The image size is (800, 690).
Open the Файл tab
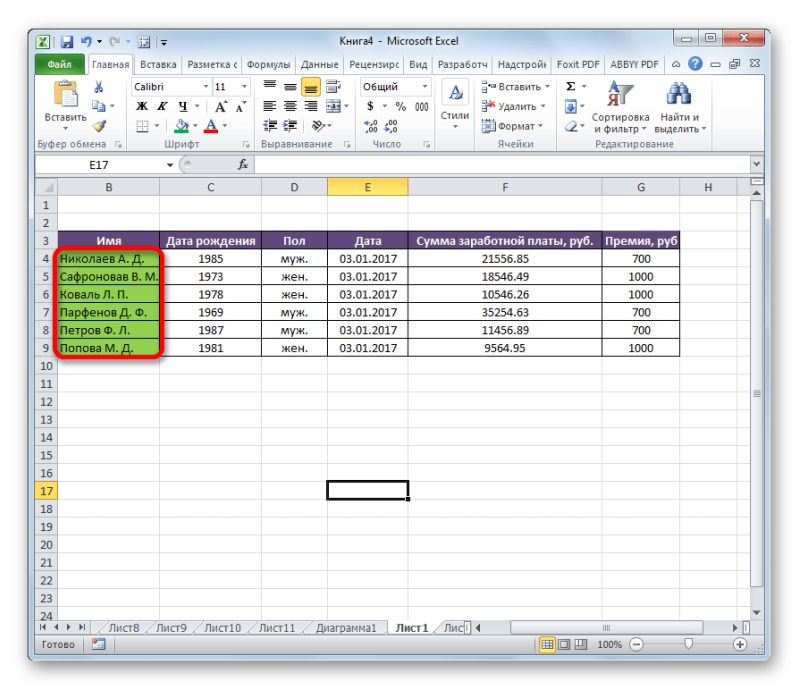click(x=60, y=64)
